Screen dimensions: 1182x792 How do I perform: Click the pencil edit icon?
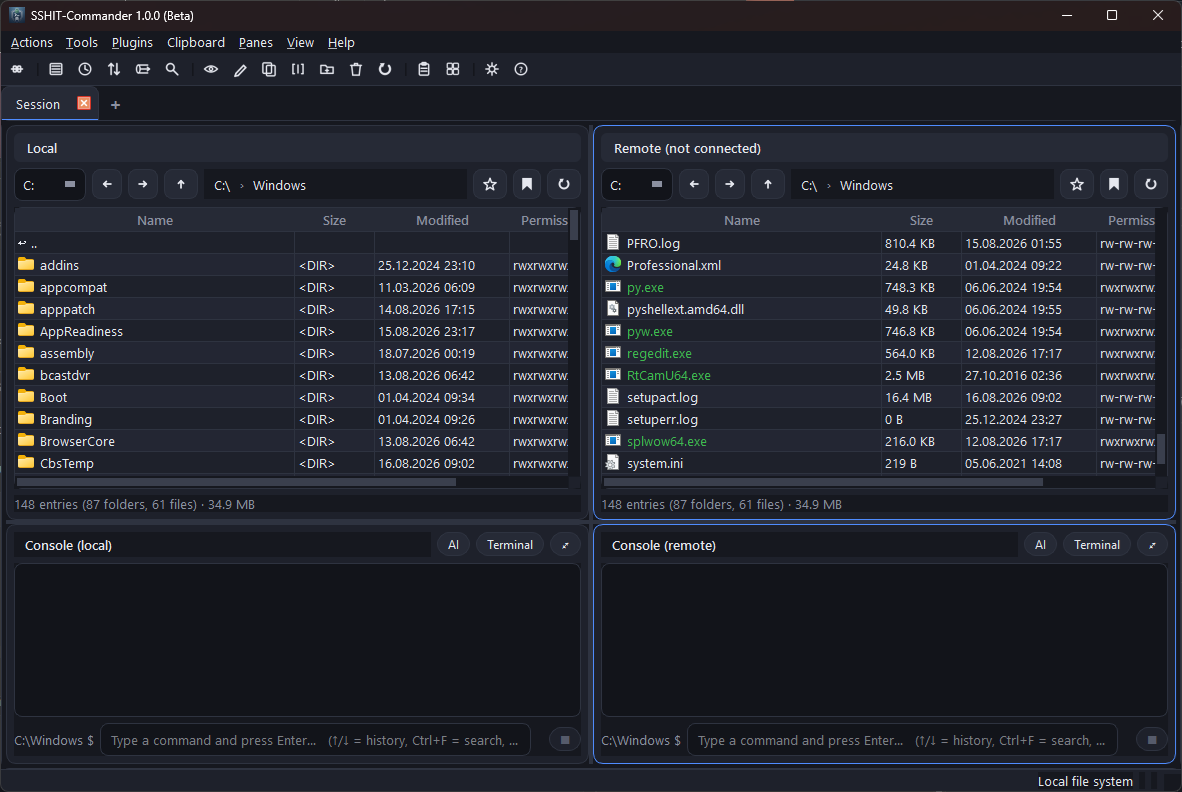[240, 69]
